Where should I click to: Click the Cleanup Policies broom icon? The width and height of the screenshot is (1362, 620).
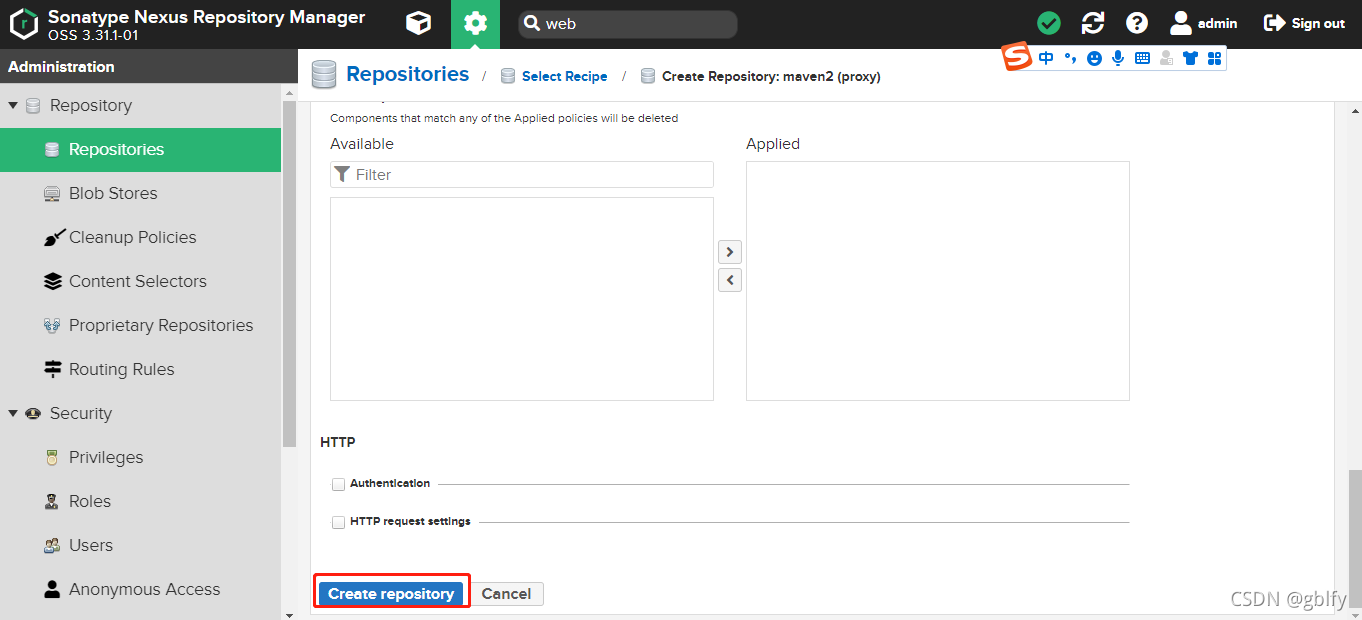pos(54,237)
